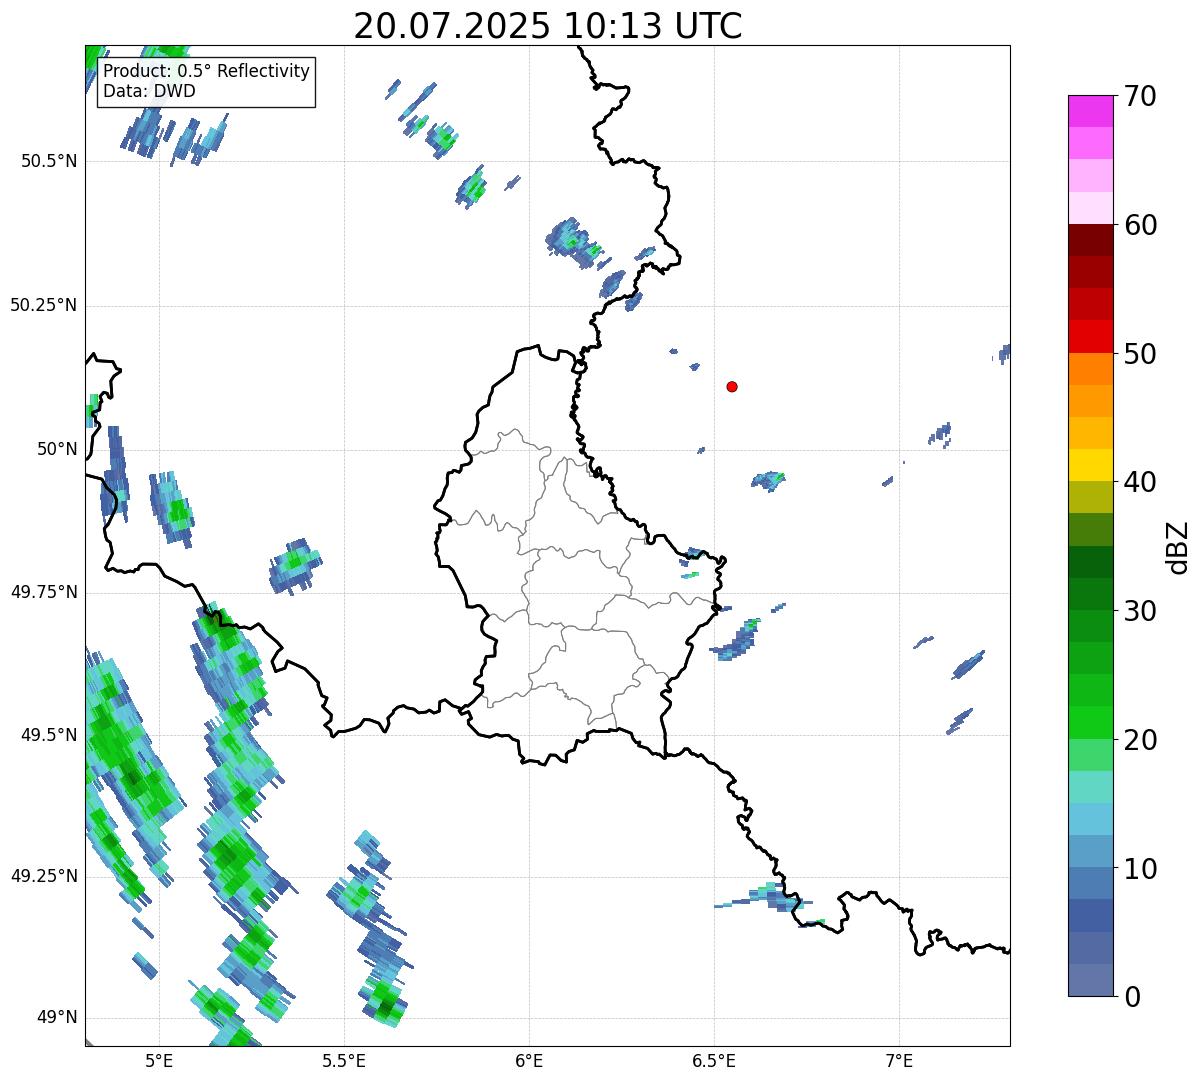The height and width of the screenshot is (1081, 1202).
Task: Select the magenta swatch just below 70 dBZ
Action: pyautogui.click(x=1091, y=111)
